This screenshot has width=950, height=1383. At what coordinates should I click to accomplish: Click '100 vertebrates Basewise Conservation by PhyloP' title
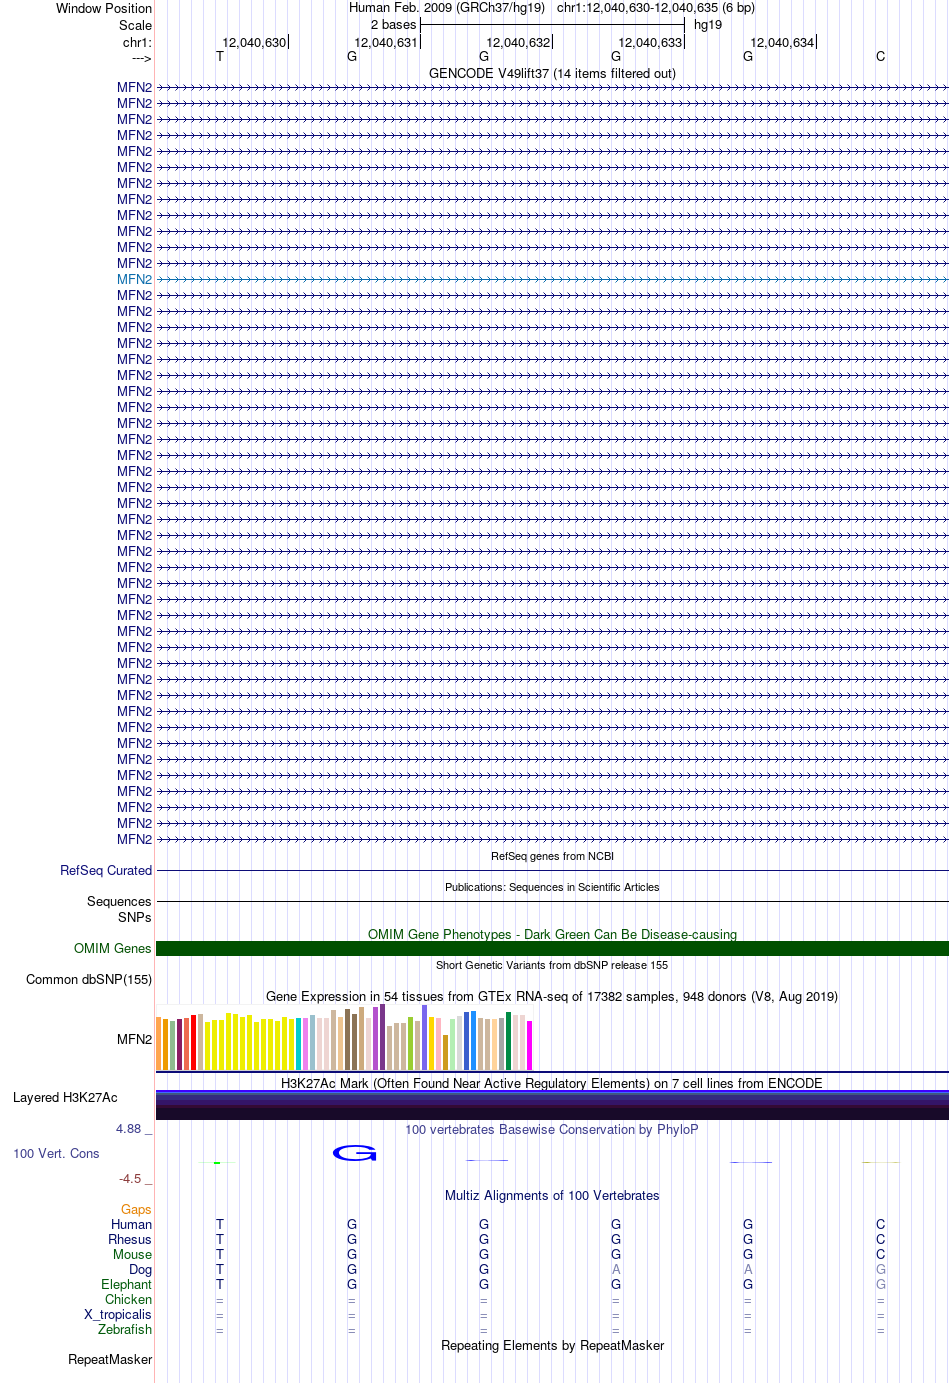click(552, 1129)
